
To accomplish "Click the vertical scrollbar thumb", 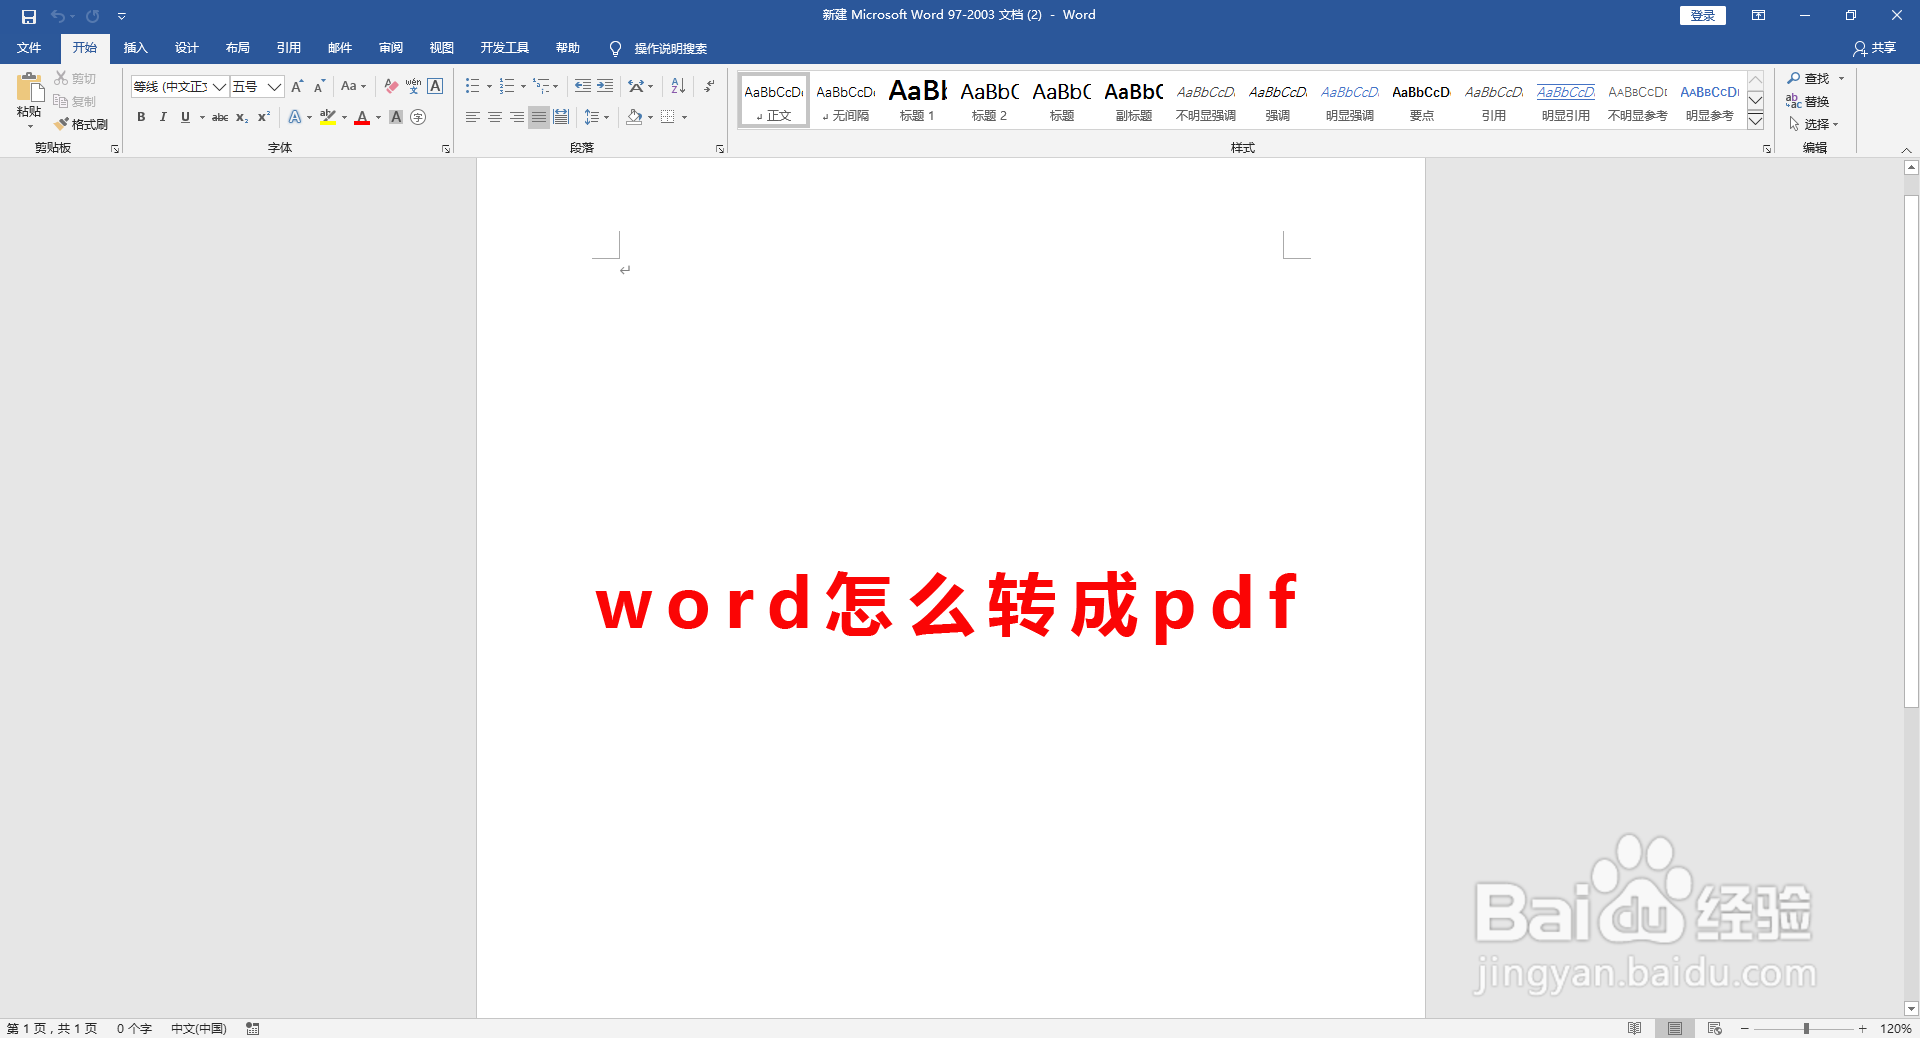I will coord(1911,451).
